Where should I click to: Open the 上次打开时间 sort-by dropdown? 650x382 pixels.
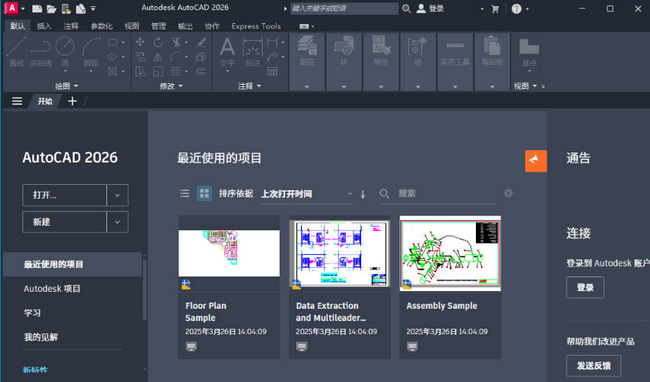(x=307, y=194)
